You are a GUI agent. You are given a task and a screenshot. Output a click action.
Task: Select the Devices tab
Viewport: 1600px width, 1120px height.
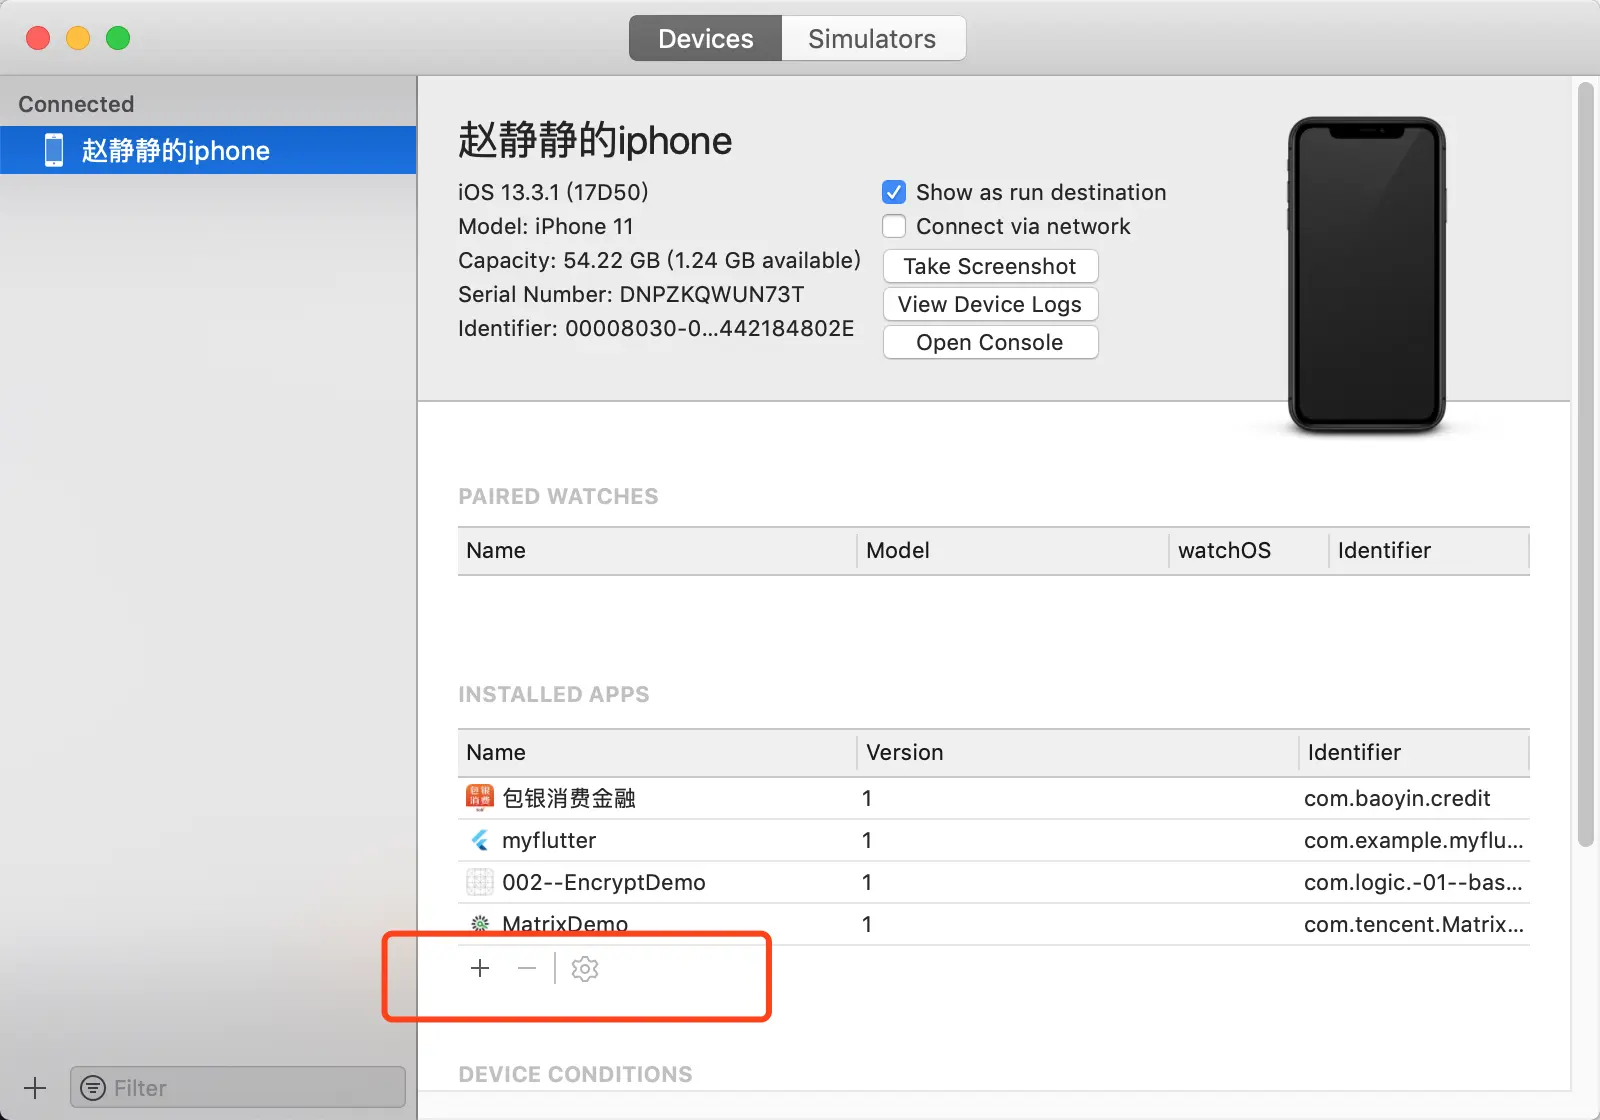pyautogui.click(x=705, y=38)
